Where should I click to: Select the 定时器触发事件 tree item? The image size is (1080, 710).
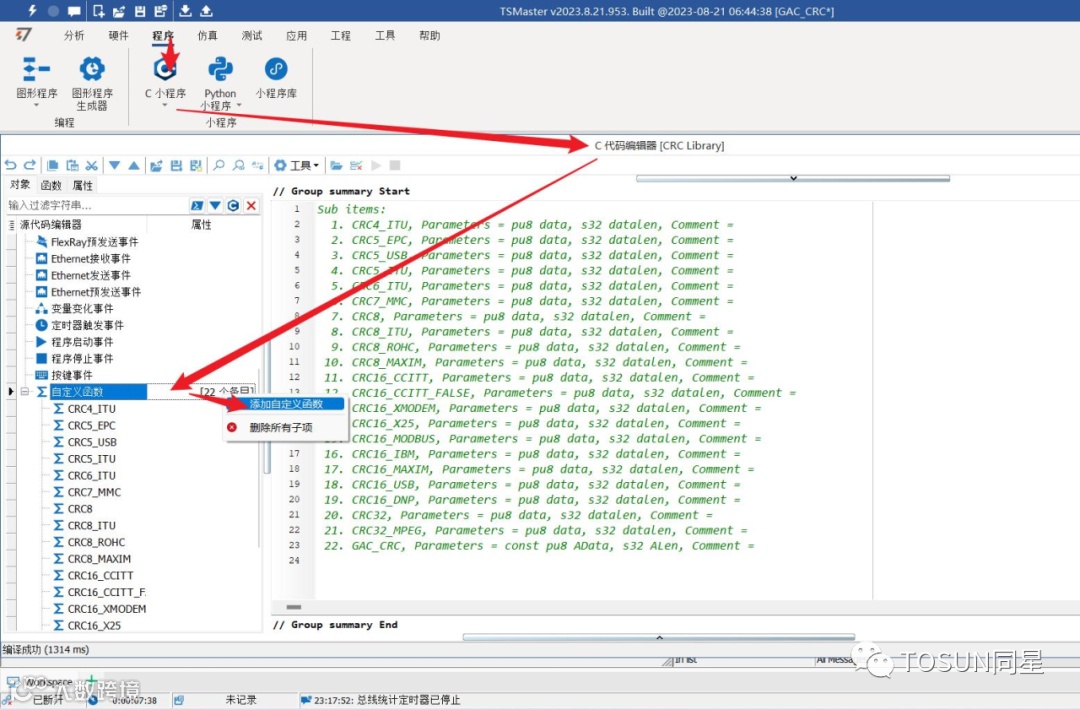click(x=87, y=326)
